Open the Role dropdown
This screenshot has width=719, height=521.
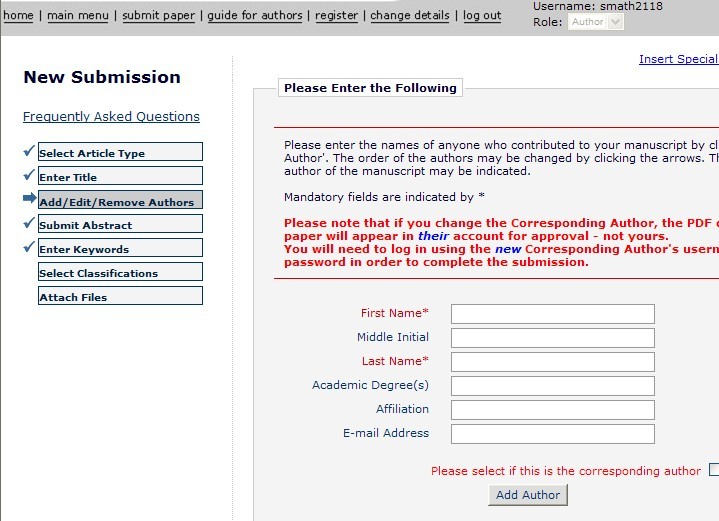(x=597, y=22)
